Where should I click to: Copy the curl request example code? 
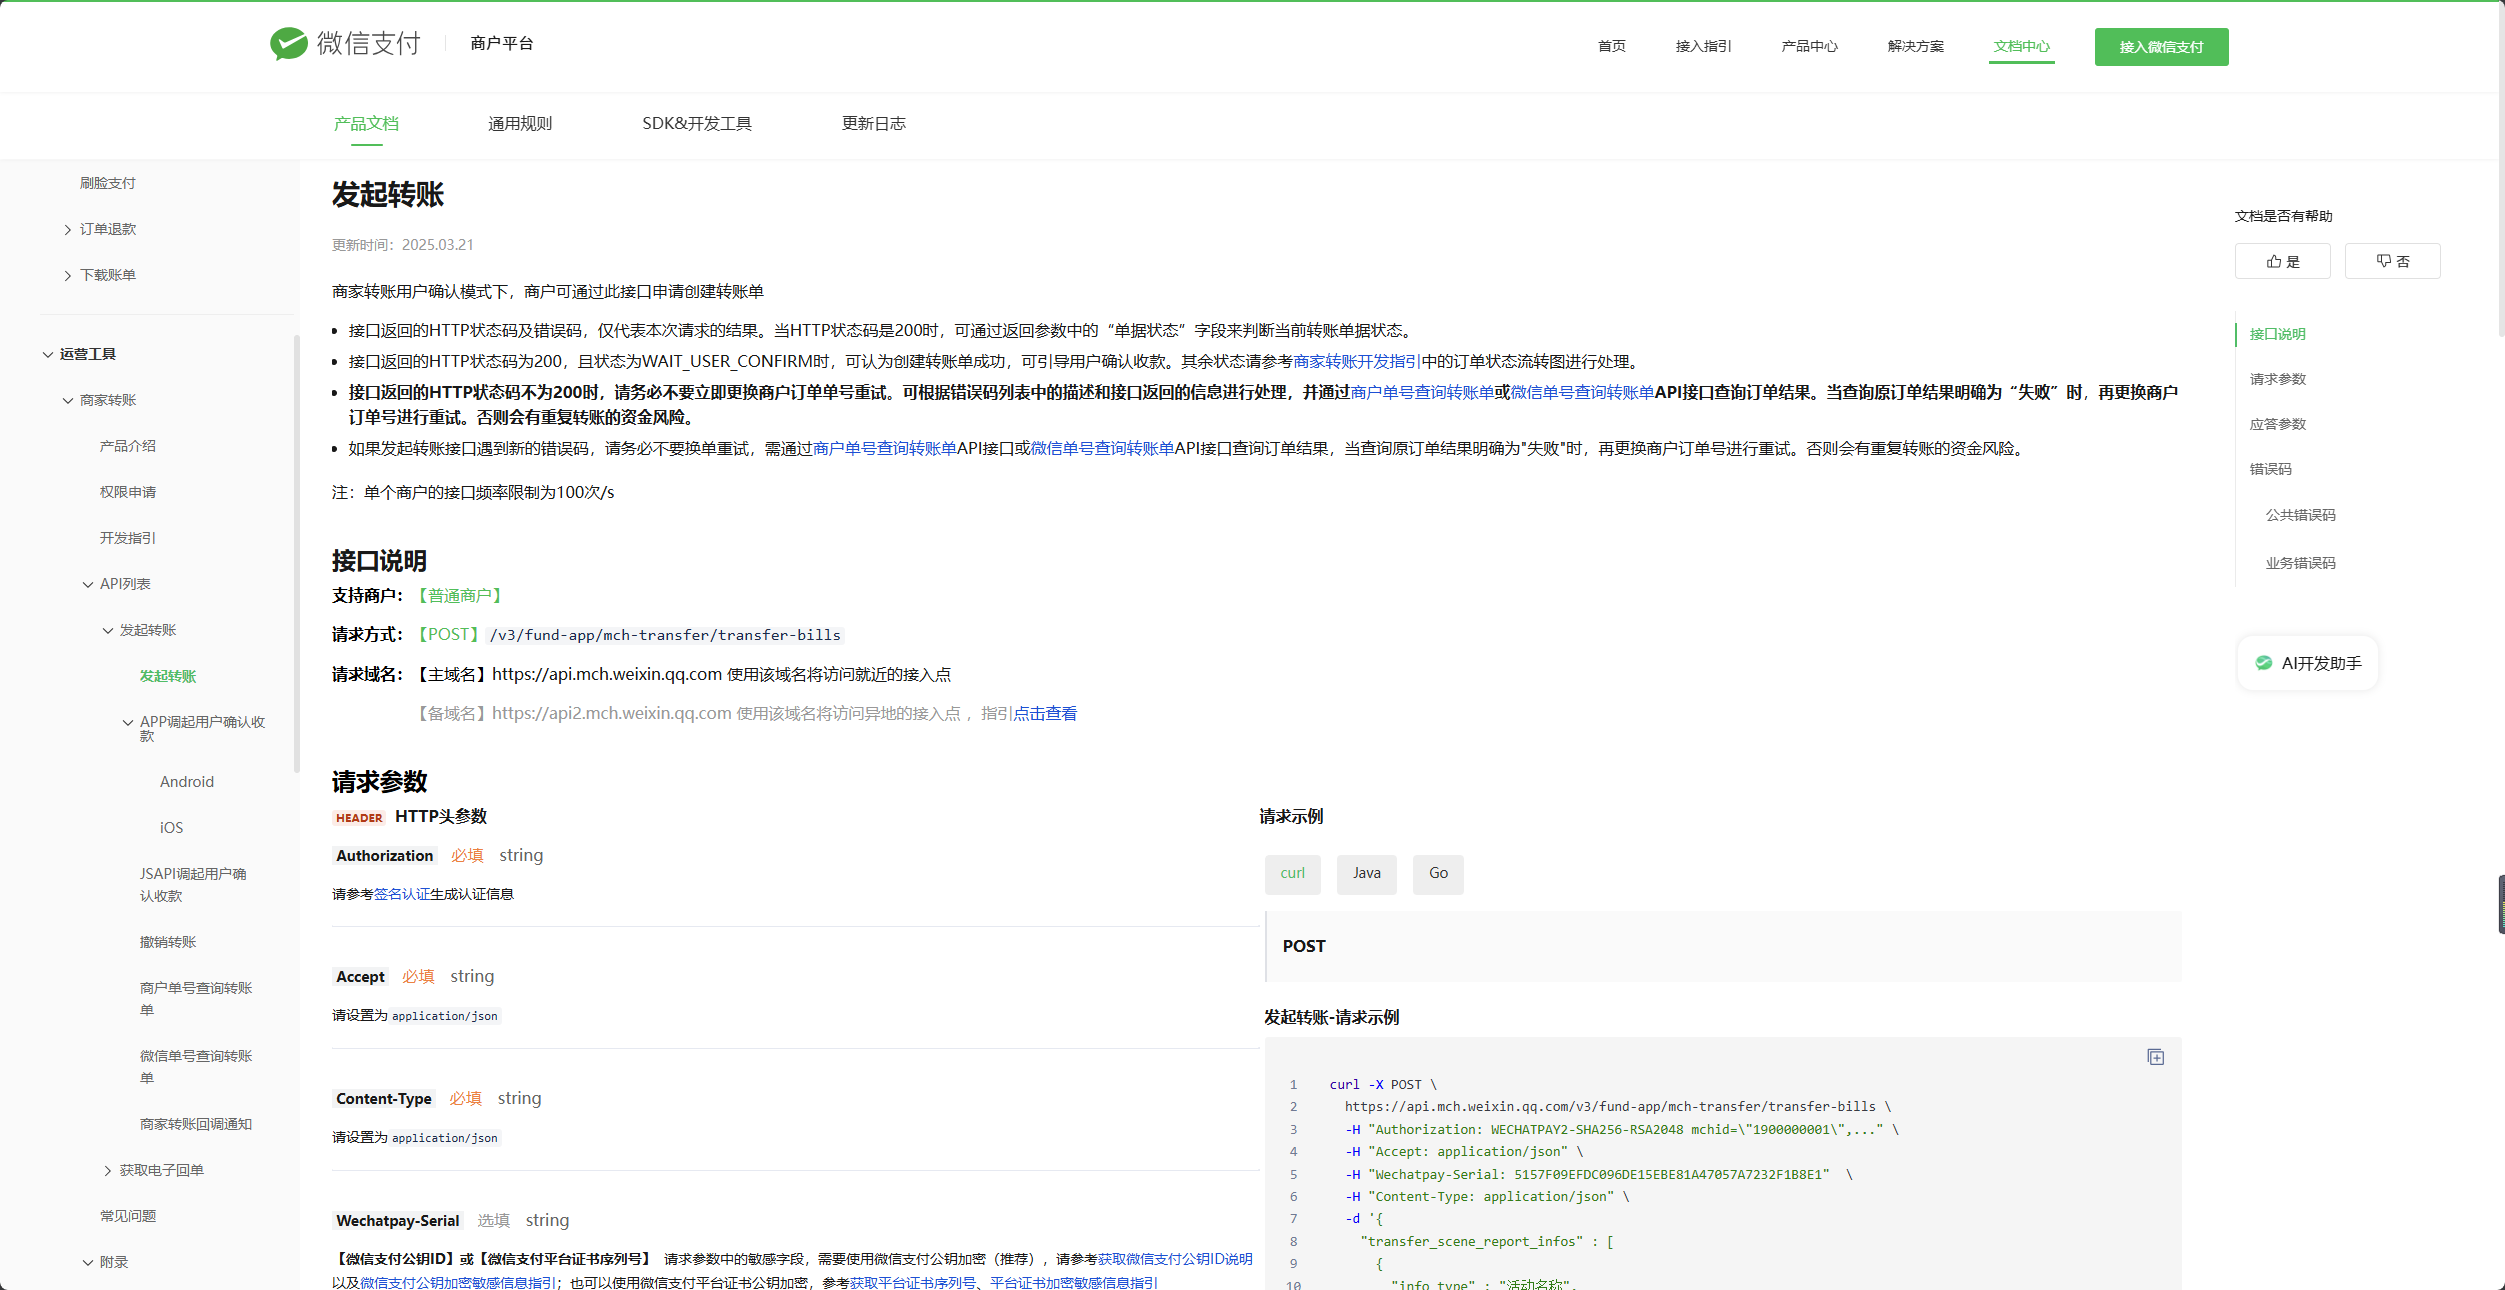click(2155, 1058)
